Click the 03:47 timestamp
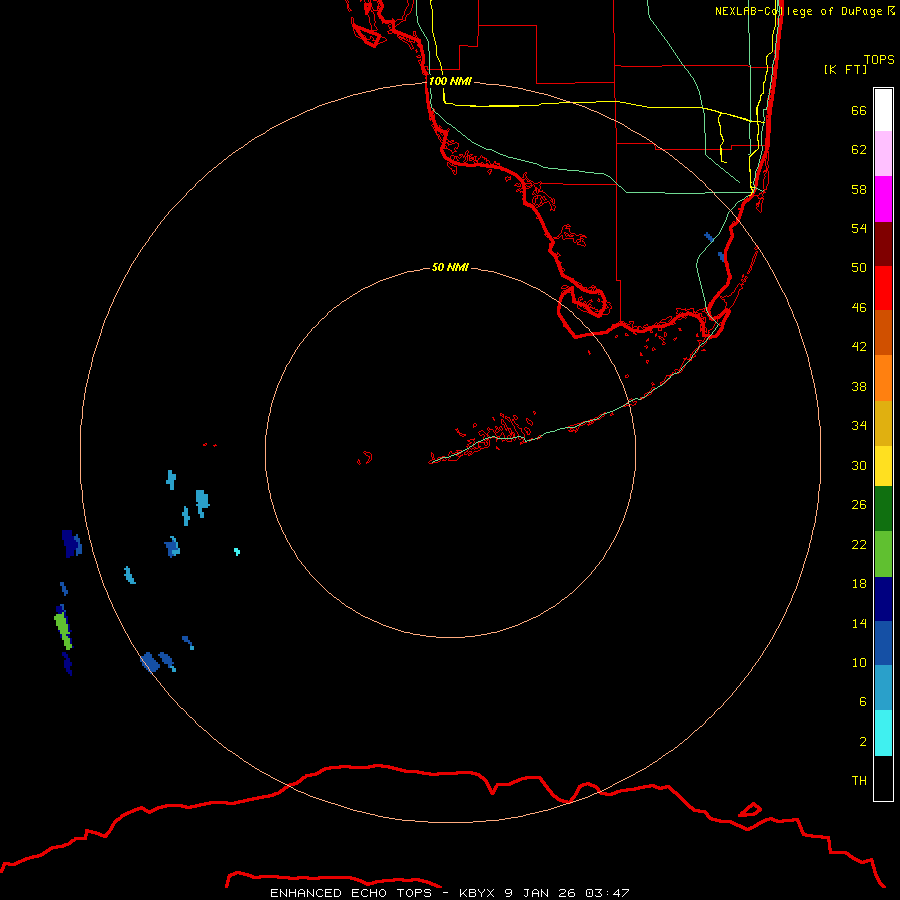The image size is (900, 900). click(x=607, y=893)
